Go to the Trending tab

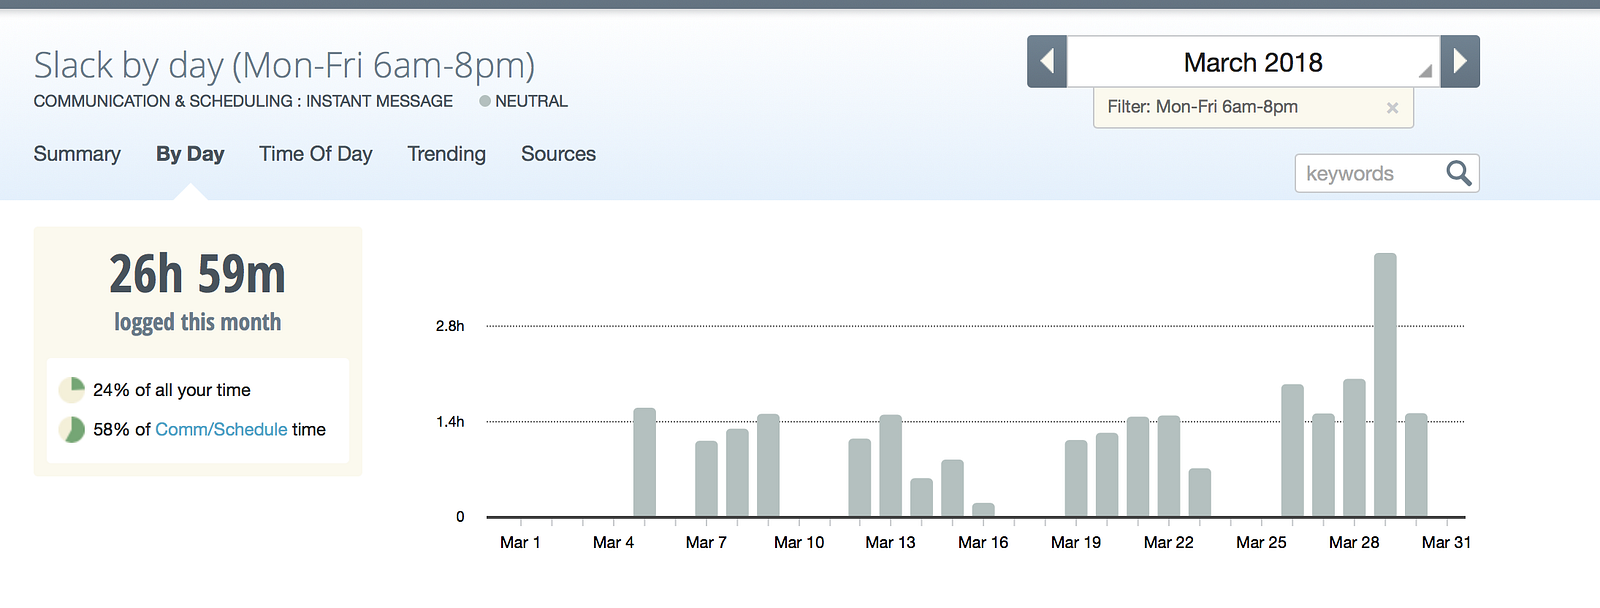point(447,154)
